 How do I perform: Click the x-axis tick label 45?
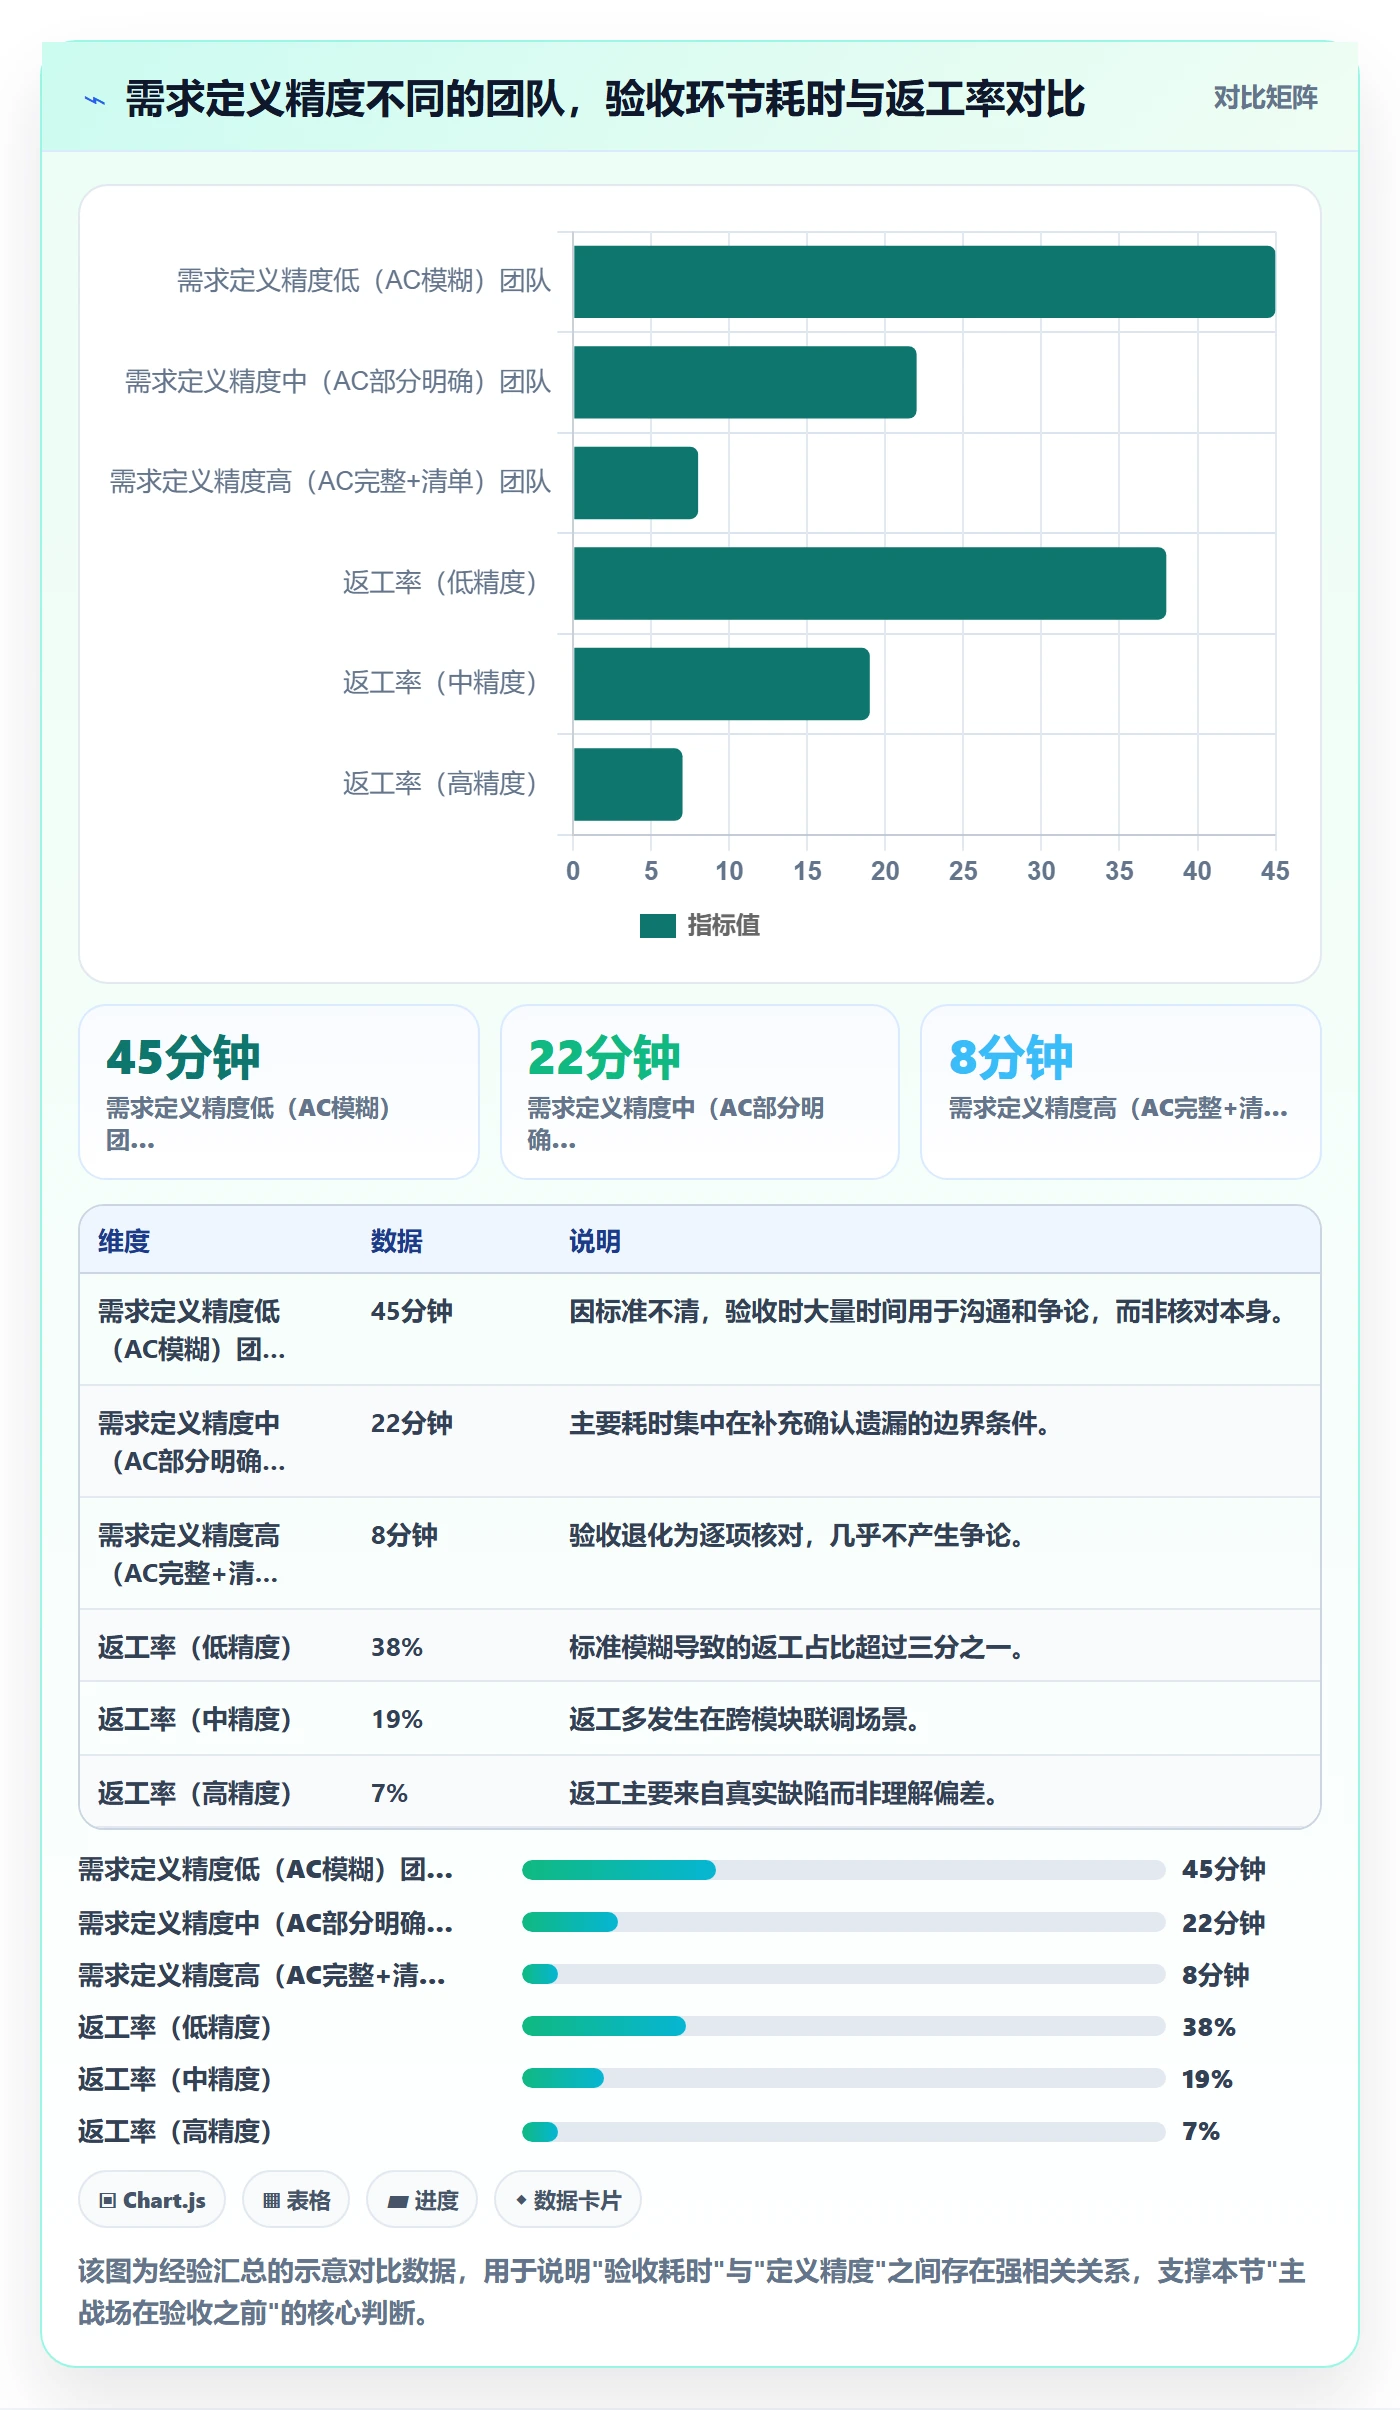(x=1275, y=871)
